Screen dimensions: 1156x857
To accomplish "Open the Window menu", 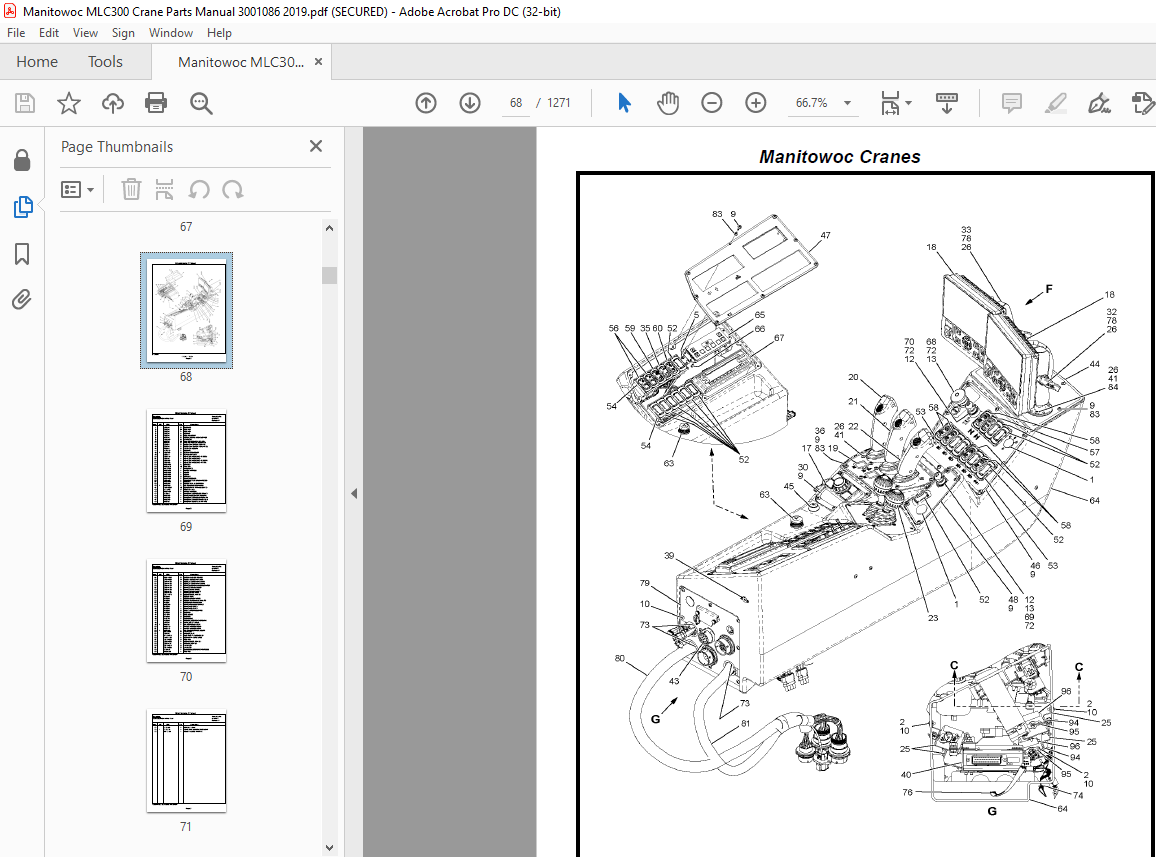I will click(x=170, y=33).
